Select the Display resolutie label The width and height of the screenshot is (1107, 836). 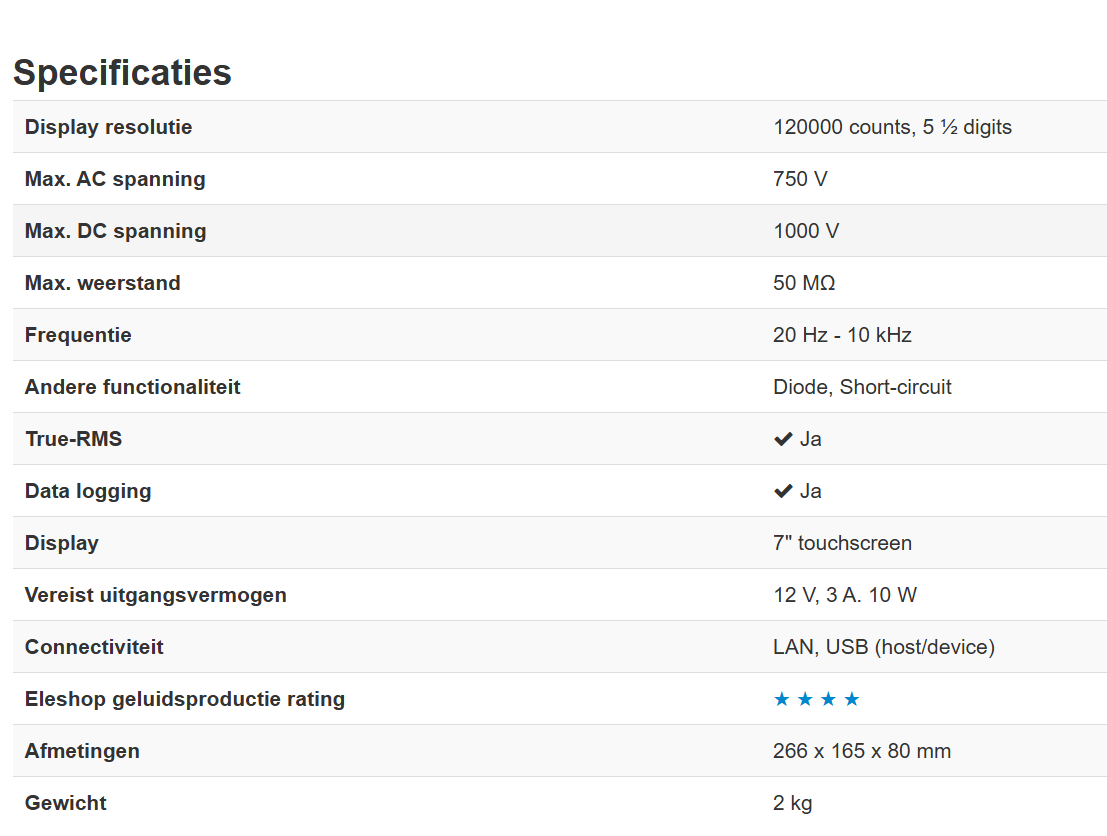click(109, 127)
